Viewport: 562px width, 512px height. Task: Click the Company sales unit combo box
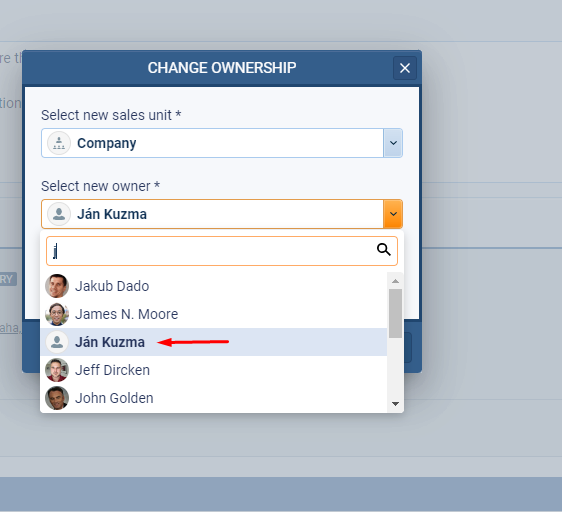click(x=222, y=143)
